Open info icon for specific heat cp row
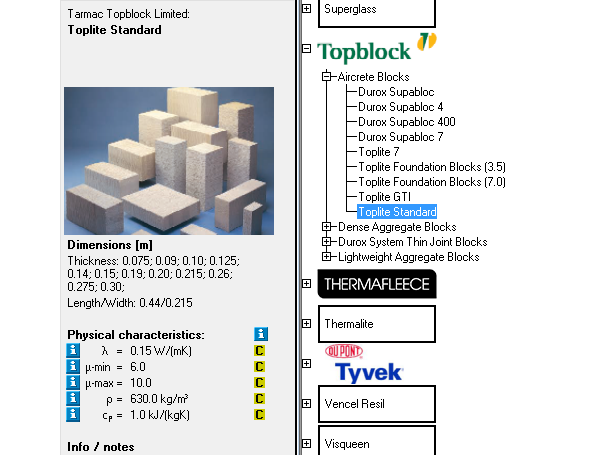Viewport: 600px width, 455px height. tap(73, 415)
